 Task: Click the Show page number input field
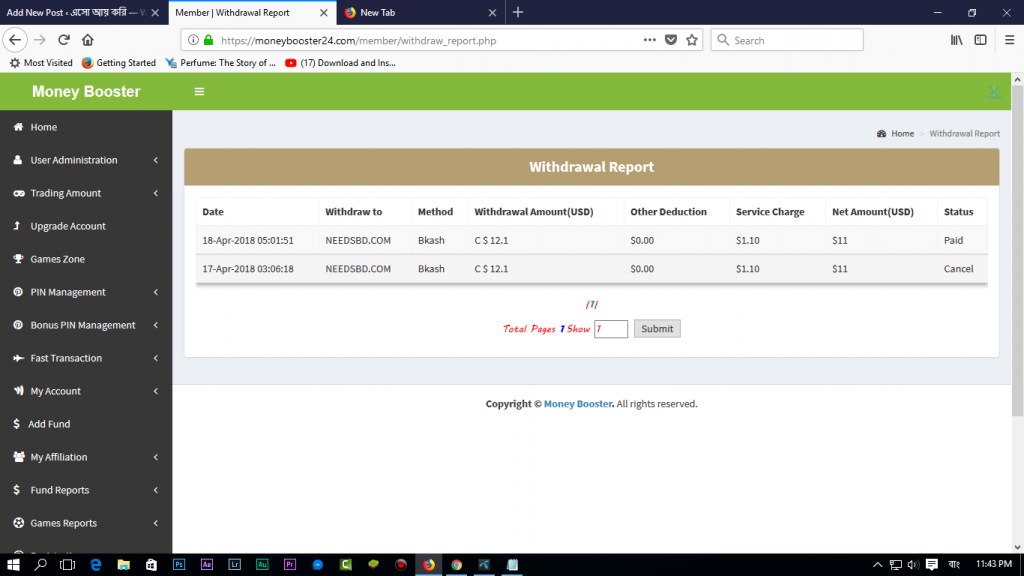pyautogui.click(x=610, y=329)
